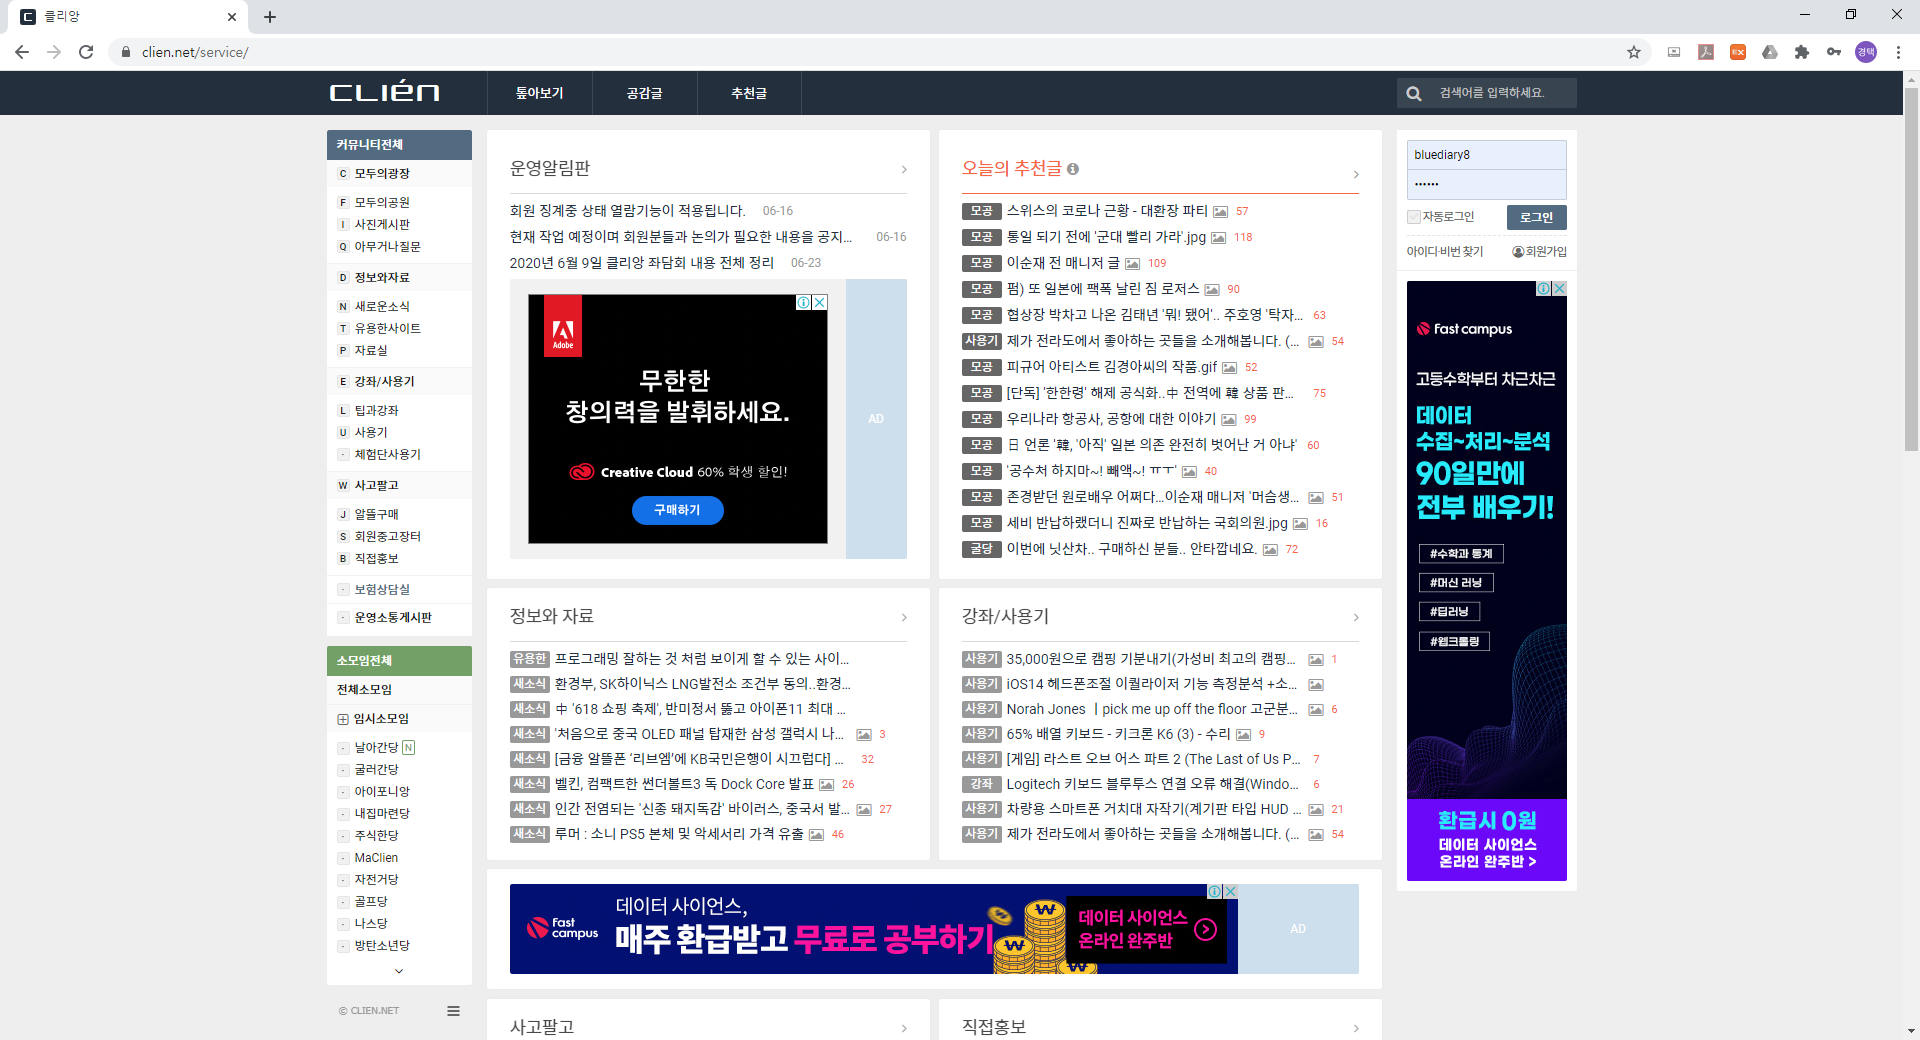
Task: Open 오늘의 추천글 section via its arrow
Action: click(1356, 175)
